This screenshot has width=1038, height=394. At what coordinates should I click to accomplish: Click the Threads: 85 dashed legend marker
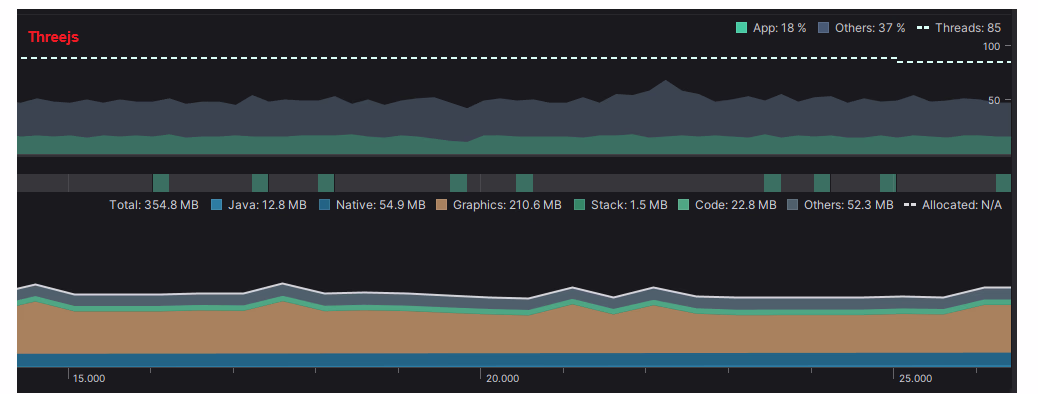[x=923, y=28]
